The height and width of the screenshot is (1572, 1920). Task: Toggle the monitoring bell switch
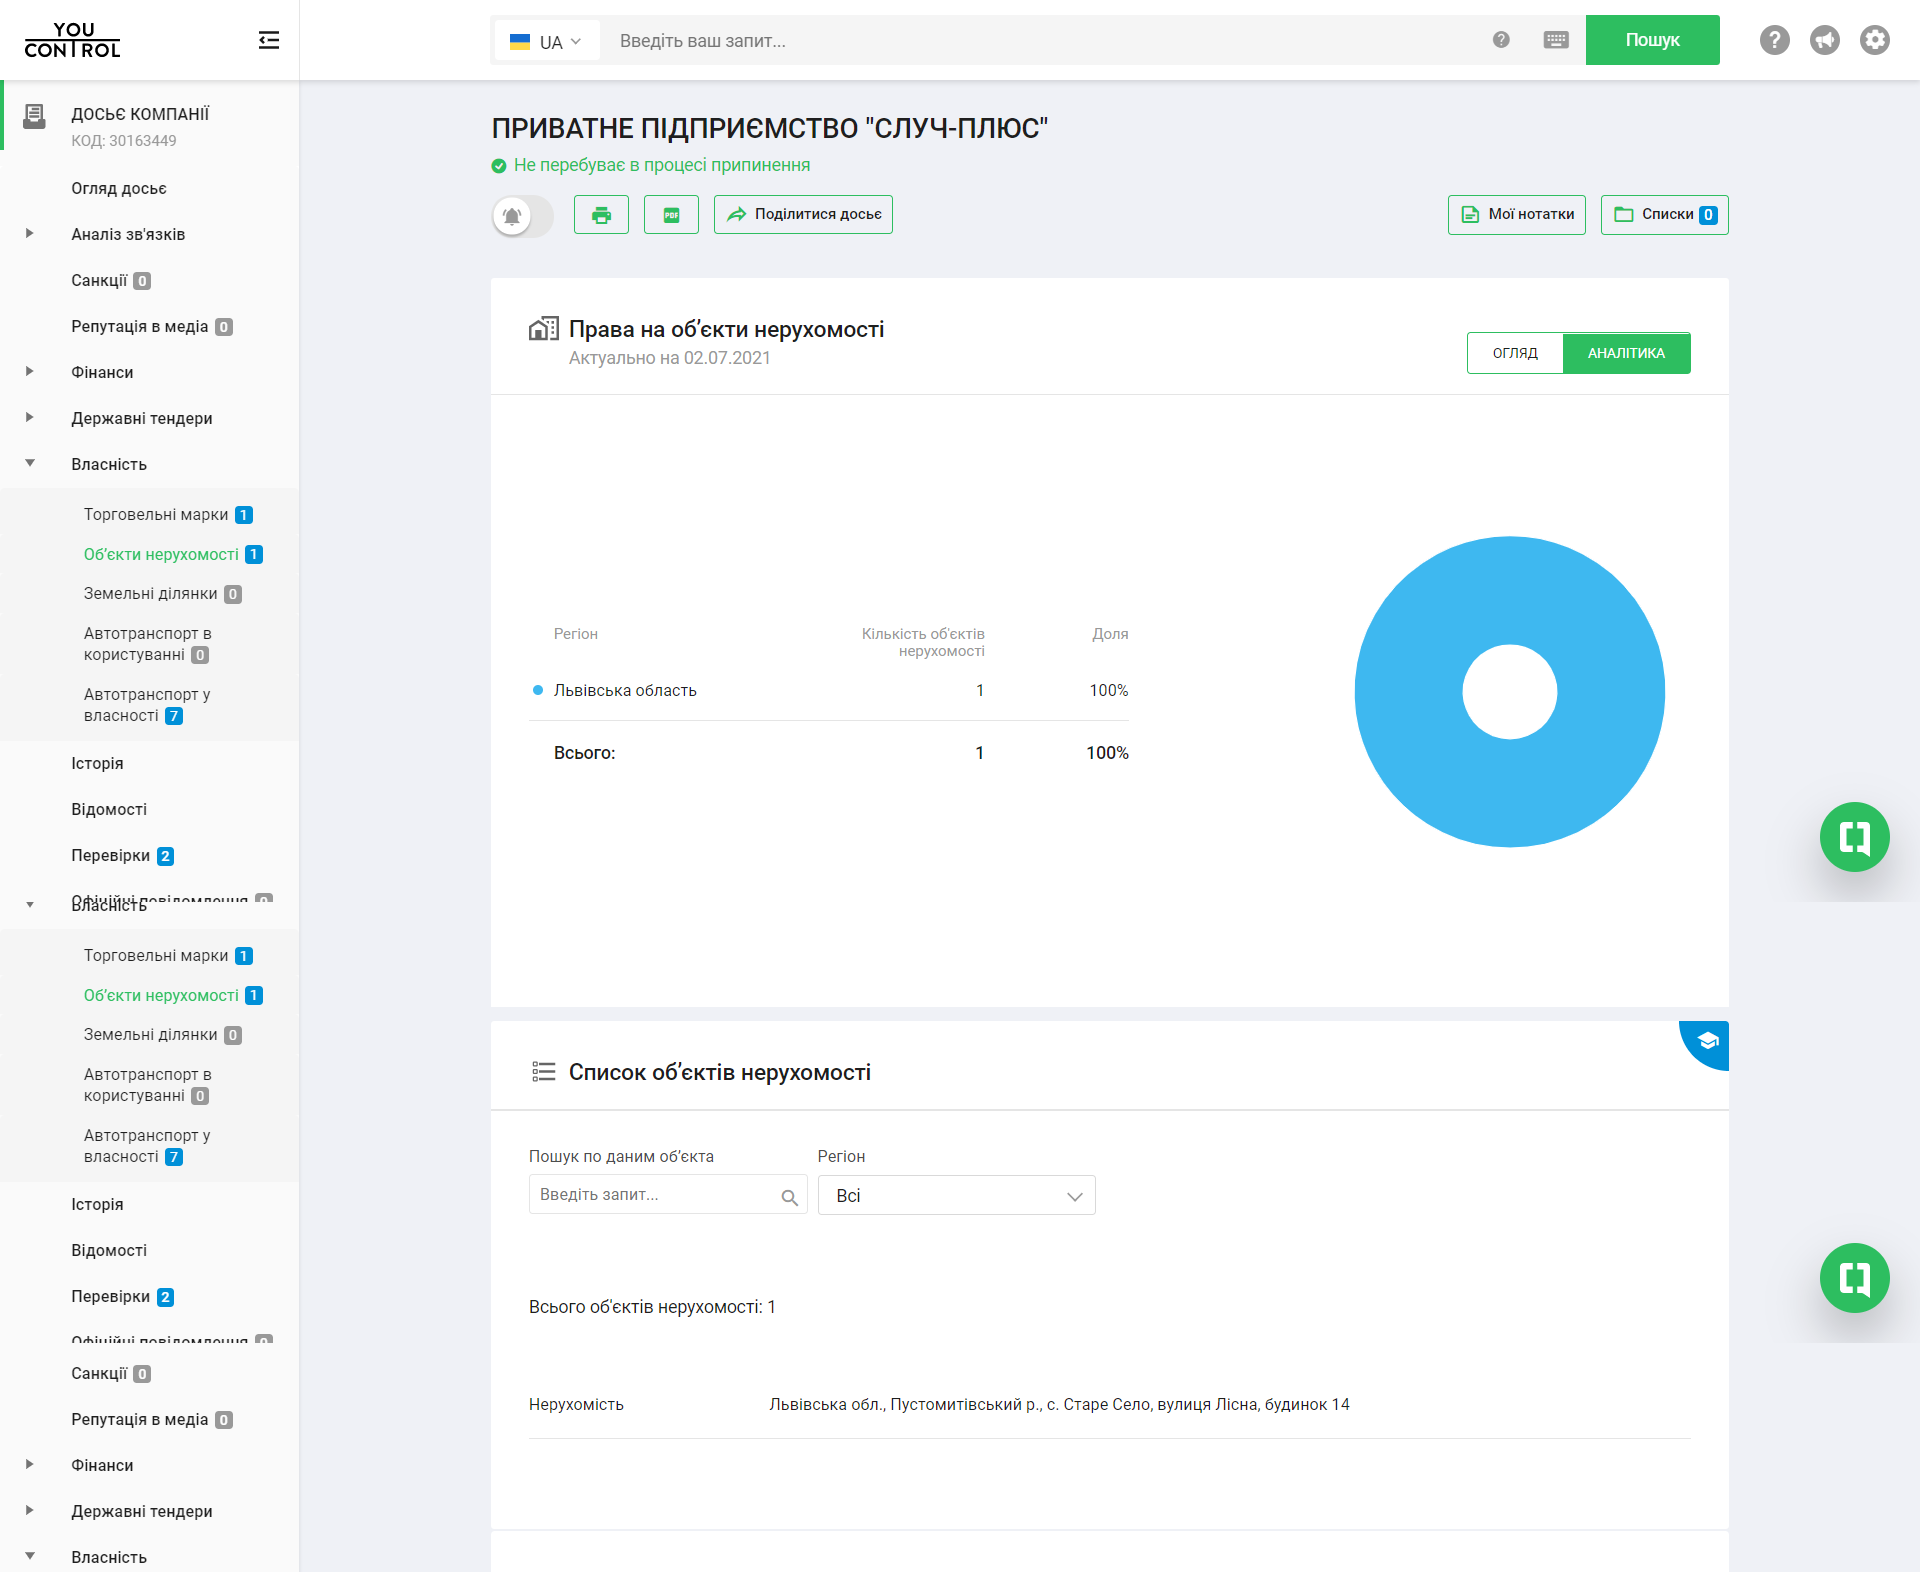522,216
